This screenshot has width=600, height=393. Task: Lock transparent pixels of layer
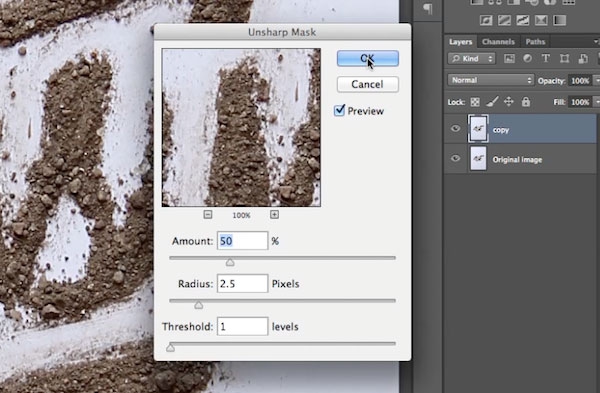coord(475,102)
